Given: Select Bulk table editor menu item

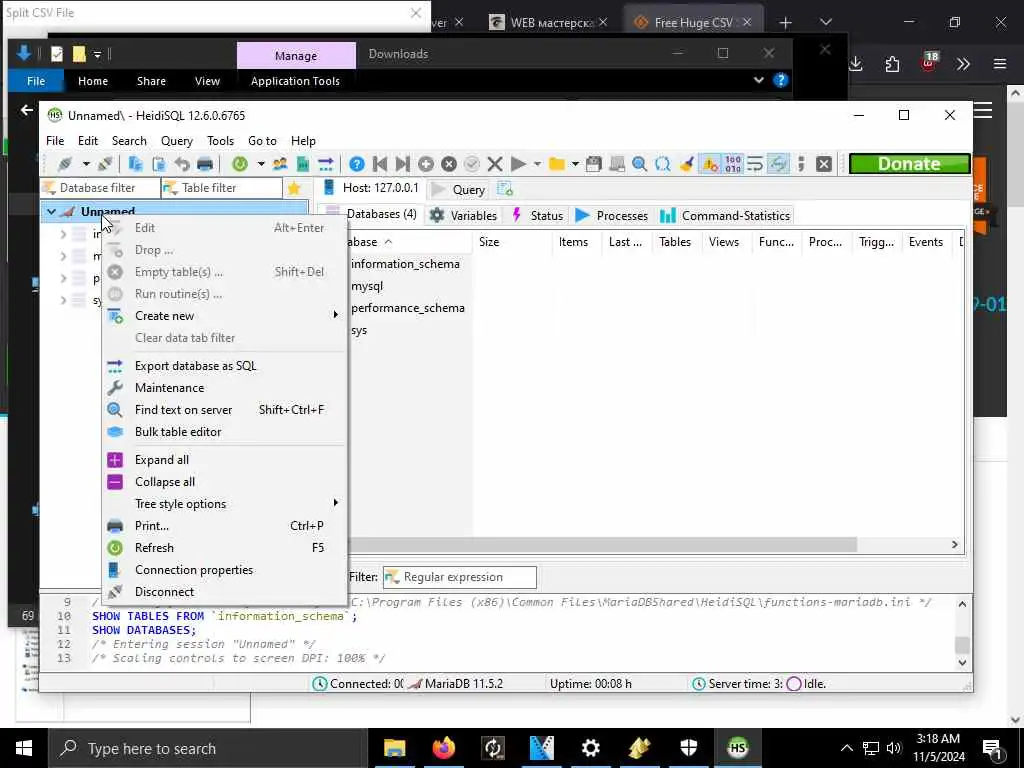Looking at the screenshot, I should pos(226,432).
